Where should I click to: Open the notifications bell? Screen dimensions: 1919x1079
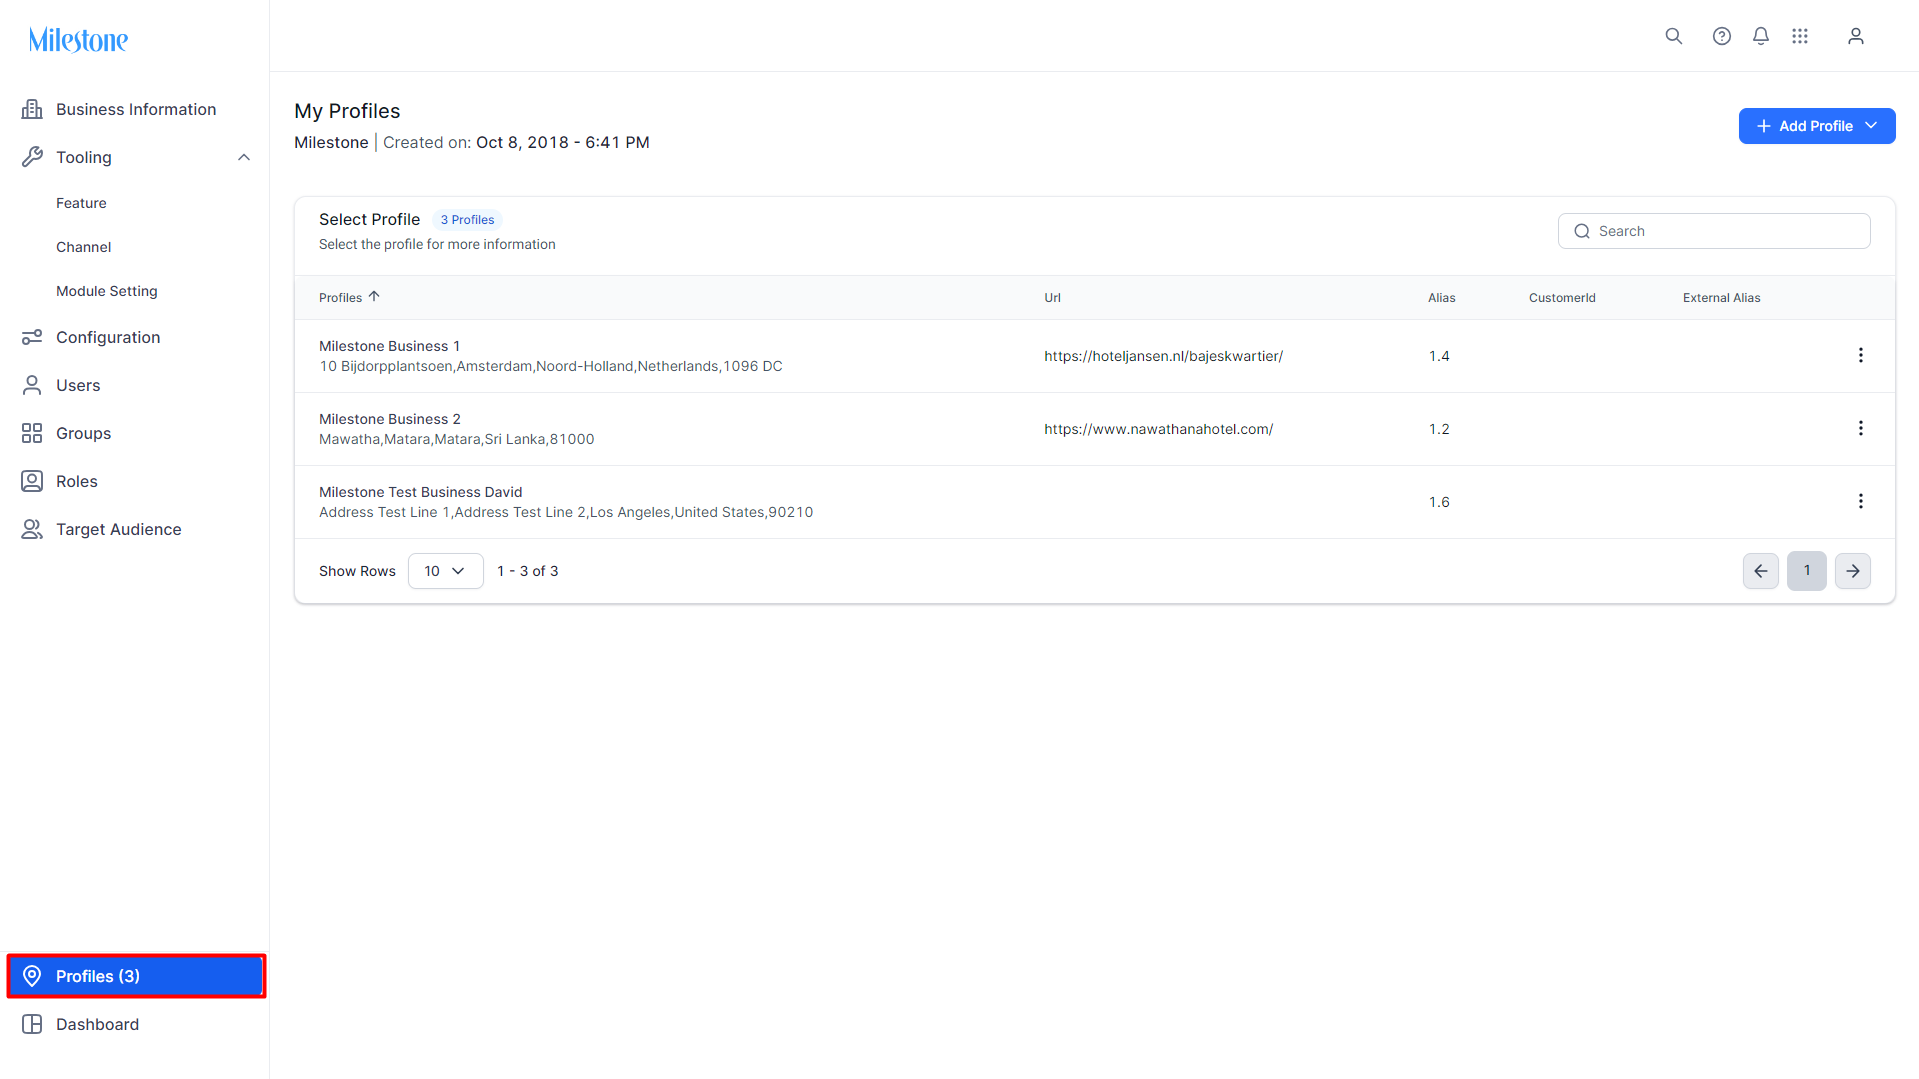coord(1761,36)
